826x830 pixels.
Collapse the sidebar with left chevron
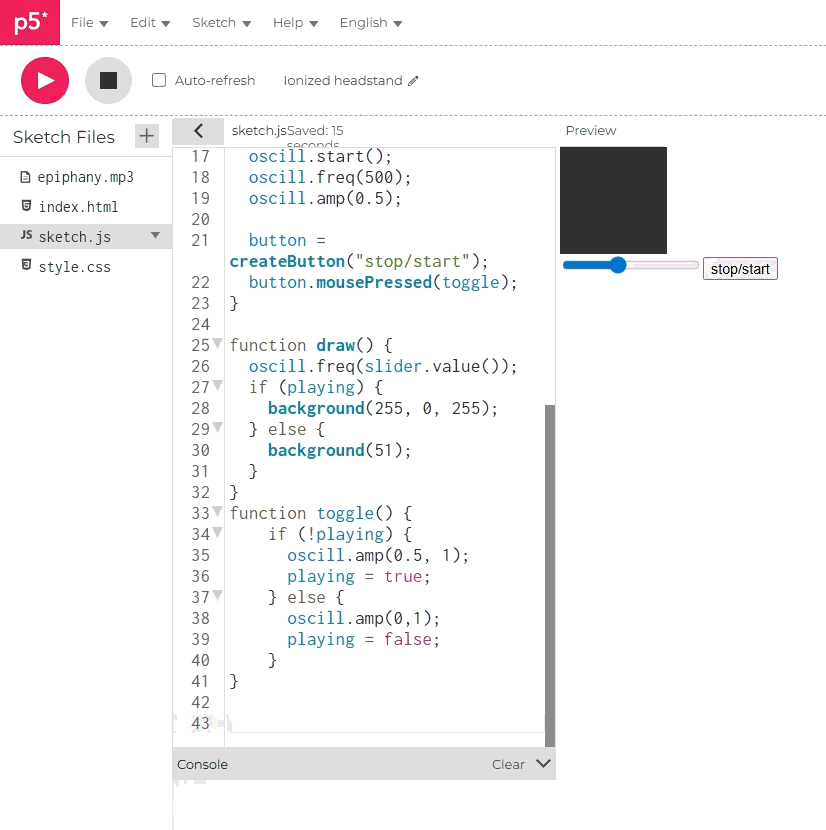tap(199, 131)
